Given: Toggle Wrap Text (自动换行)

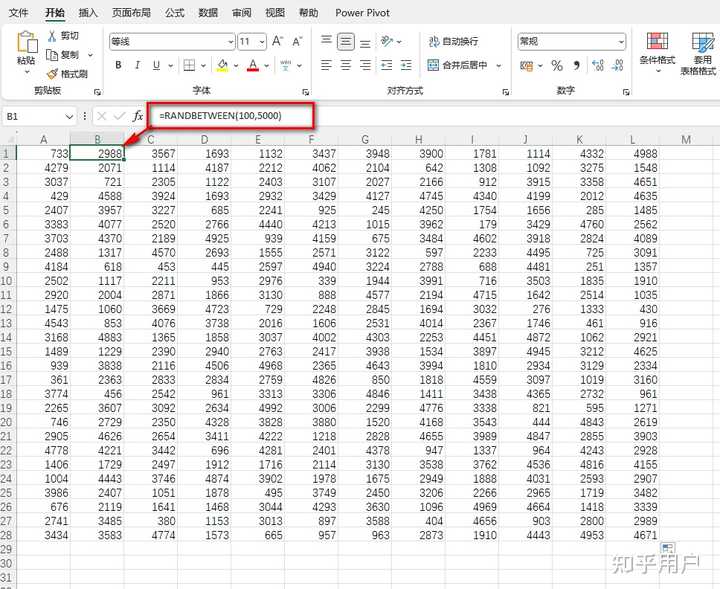Looking at the screenshot, I should coord(453,41).
